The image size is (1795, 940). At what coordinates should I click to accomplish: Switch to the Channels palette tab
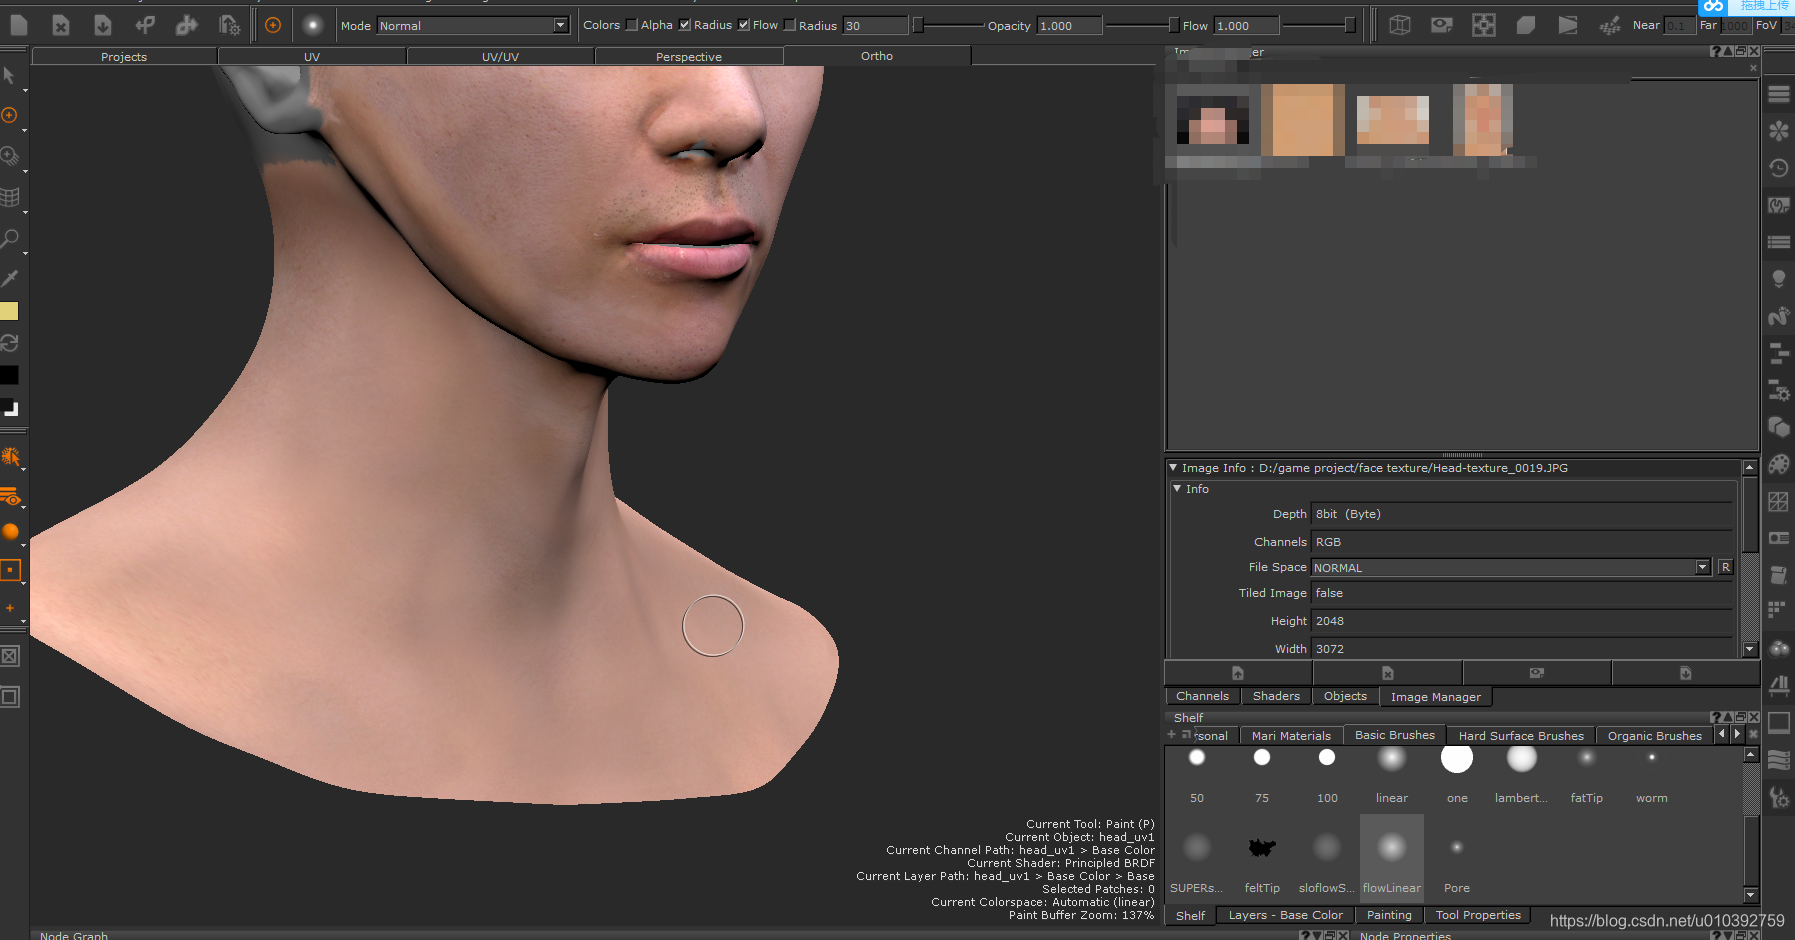tap(1202, 696)
